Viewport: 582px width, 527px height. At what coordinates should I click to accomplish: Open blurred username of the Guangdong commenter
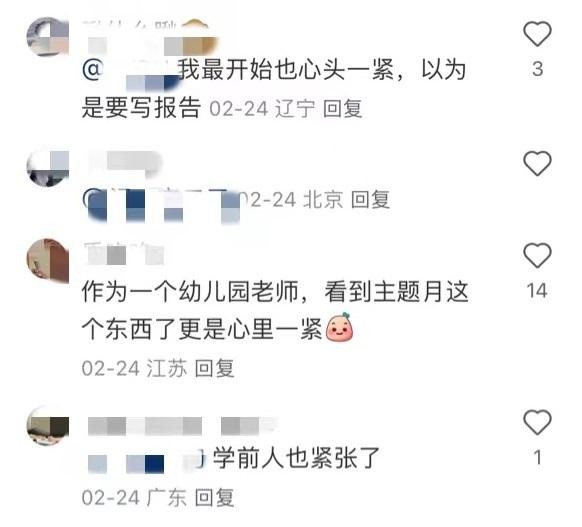click(x=183, y=425)
